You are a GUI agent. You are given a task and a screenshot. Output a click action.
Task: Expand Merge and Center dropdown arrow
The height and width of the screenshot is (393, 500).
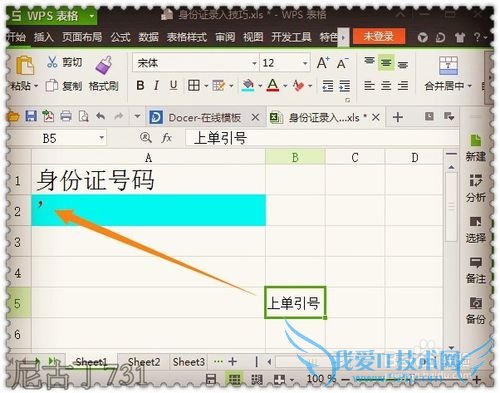point(470,86)
